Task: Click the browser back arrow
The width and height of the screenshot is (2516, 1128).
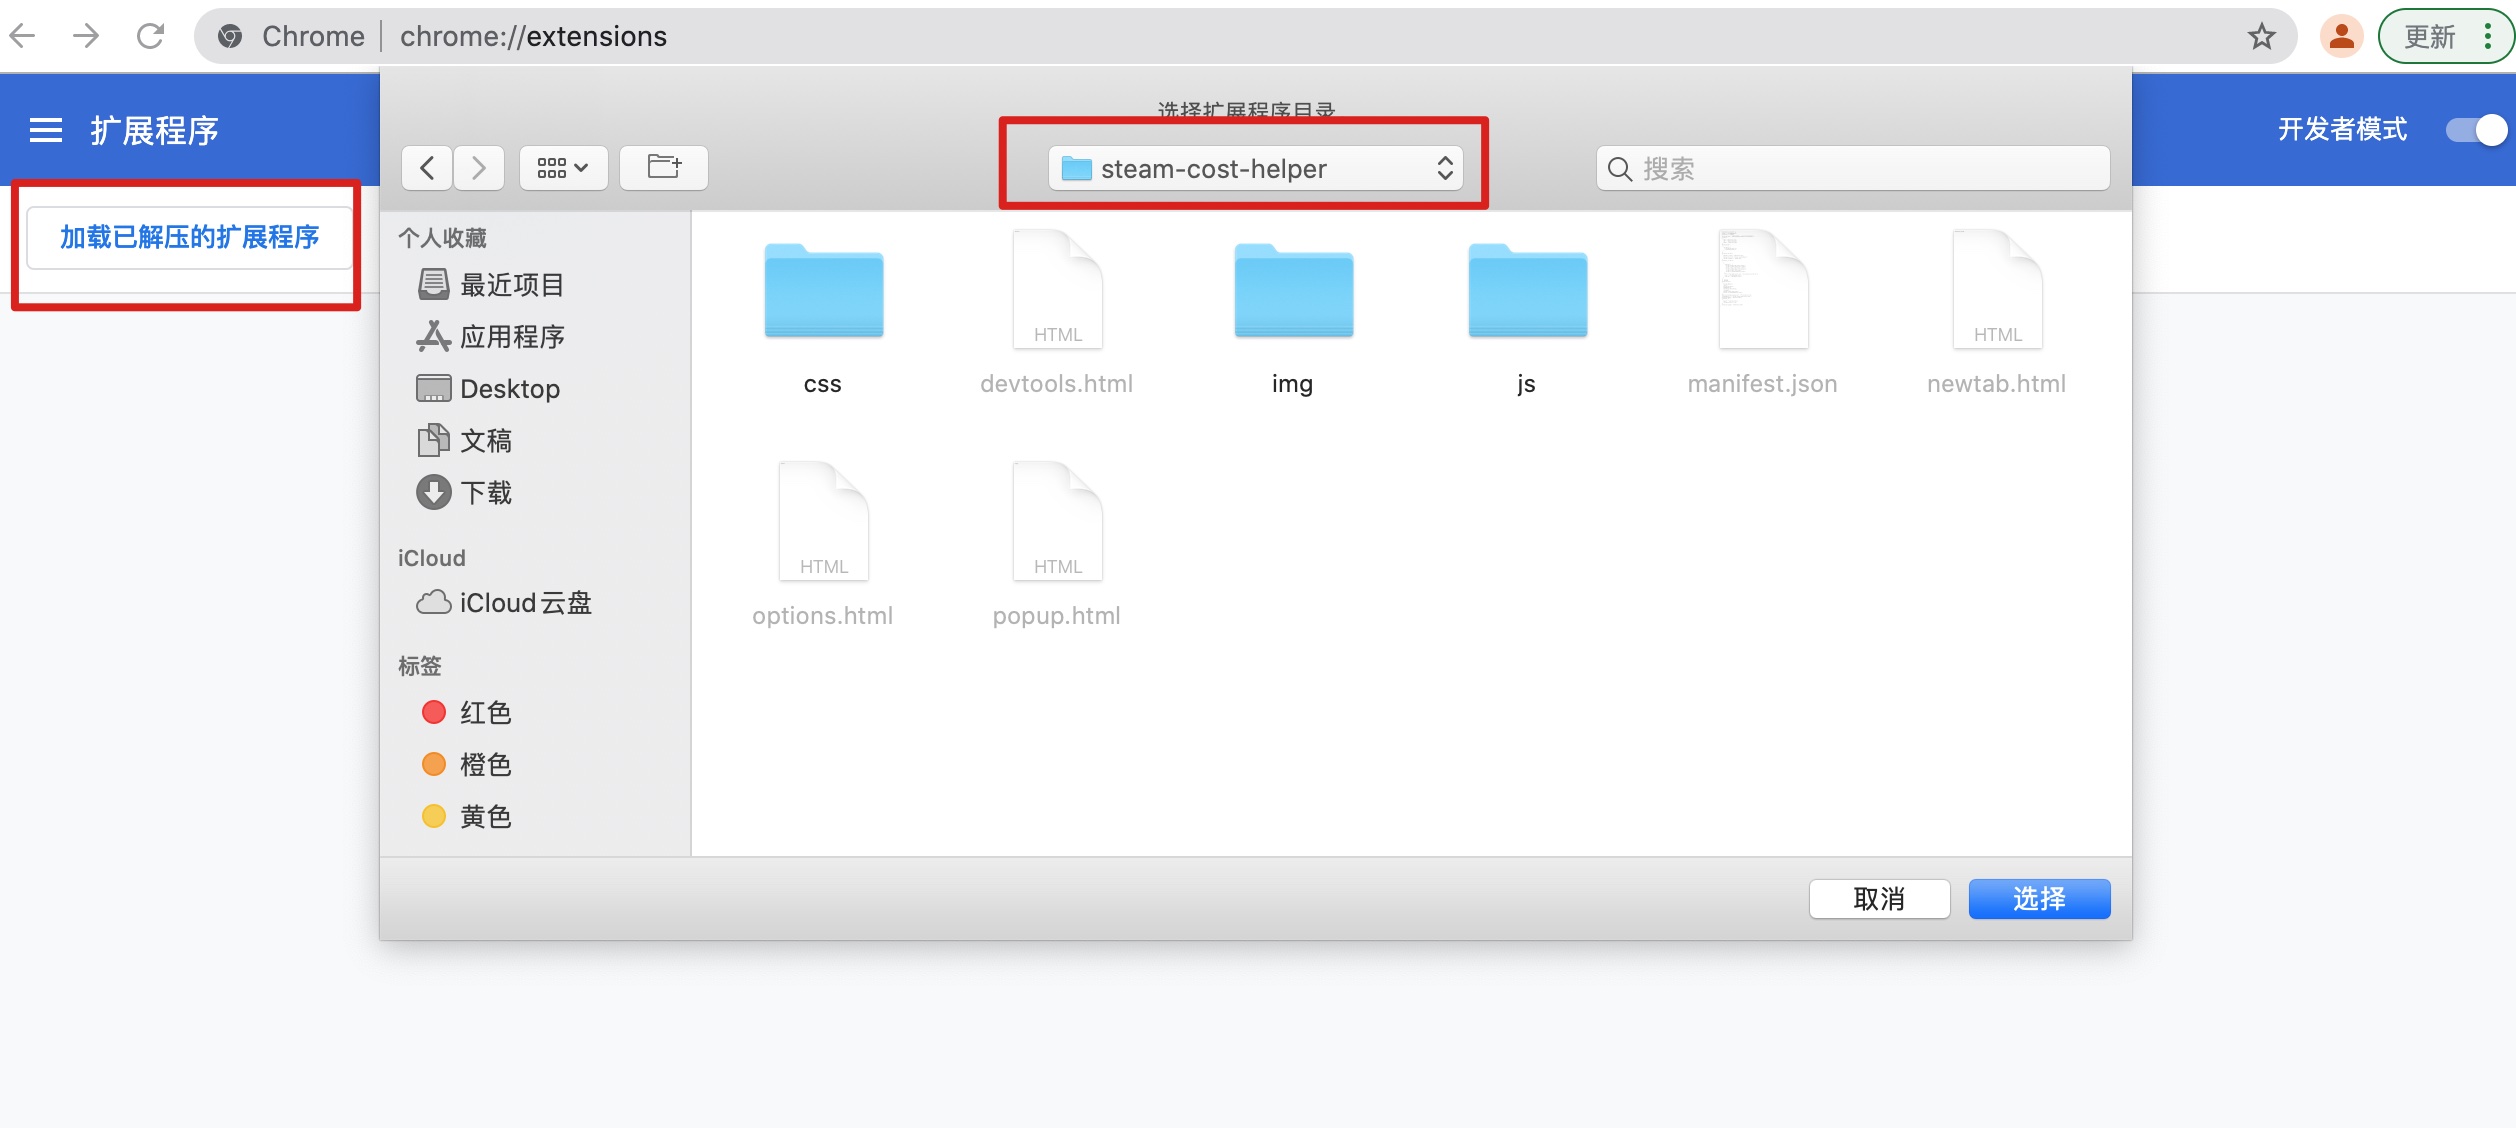Action: point(22,36)
